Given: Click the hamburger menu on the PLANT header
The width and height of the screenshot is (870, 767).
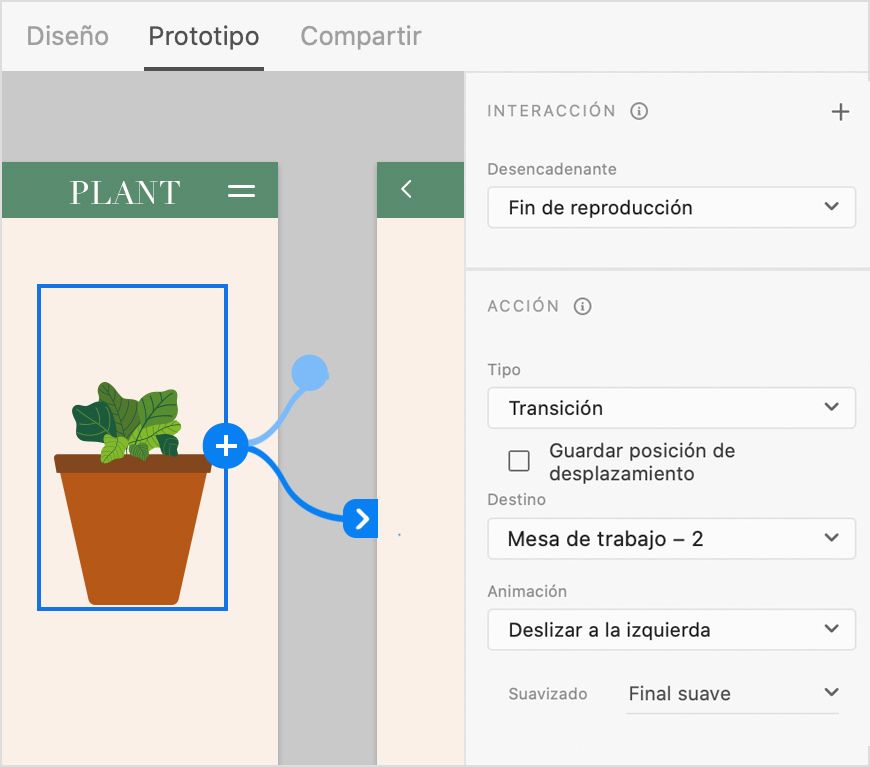Looking at the screenshot, I should coord(243,190).
